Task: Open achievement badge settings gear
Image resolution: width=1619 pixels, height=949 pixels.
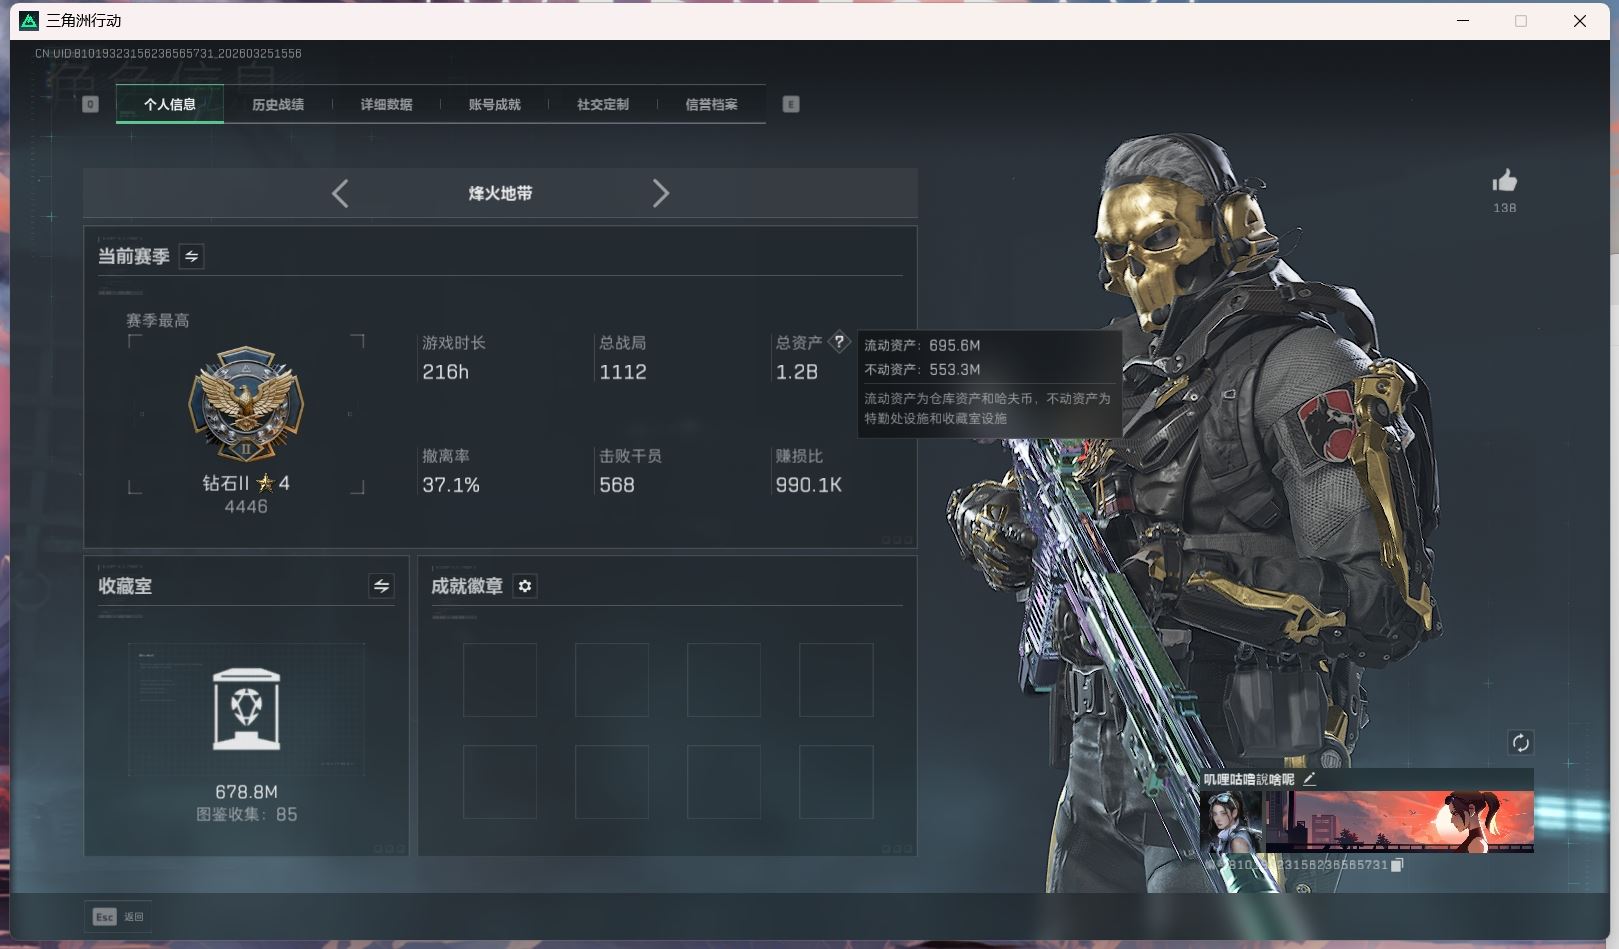Action: (525, 586)
